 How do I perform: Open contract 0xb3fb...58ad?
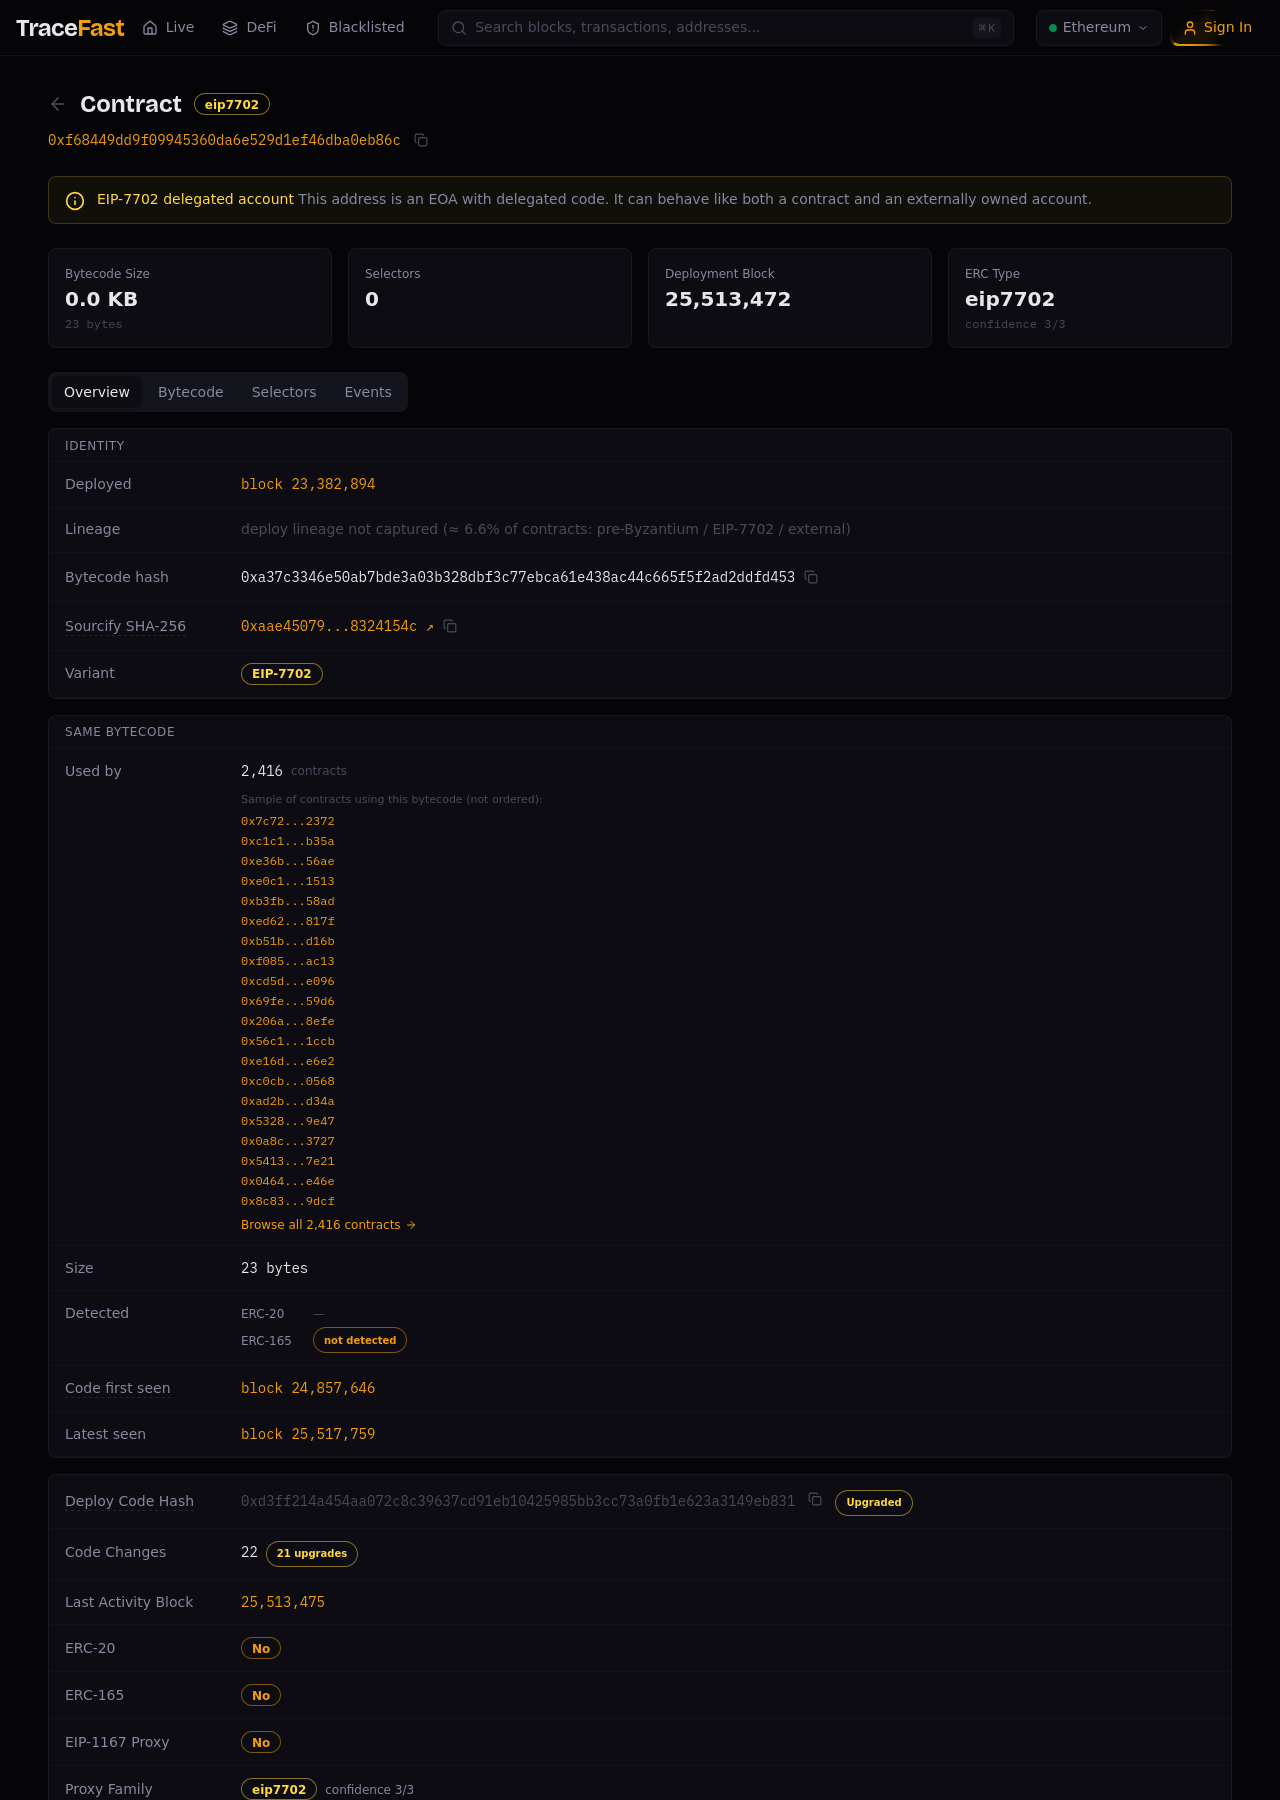click(288, 901)
